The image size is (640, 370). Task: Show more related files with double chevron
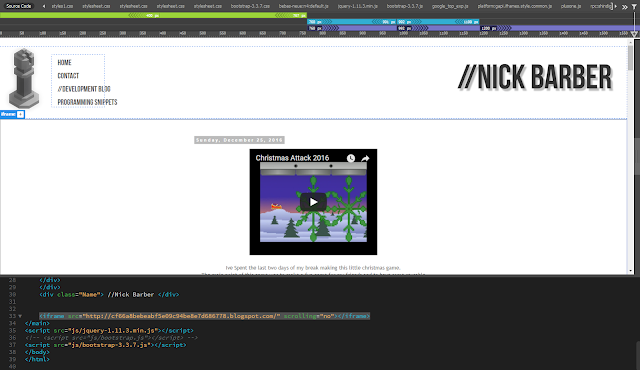[x=625, y=7]
